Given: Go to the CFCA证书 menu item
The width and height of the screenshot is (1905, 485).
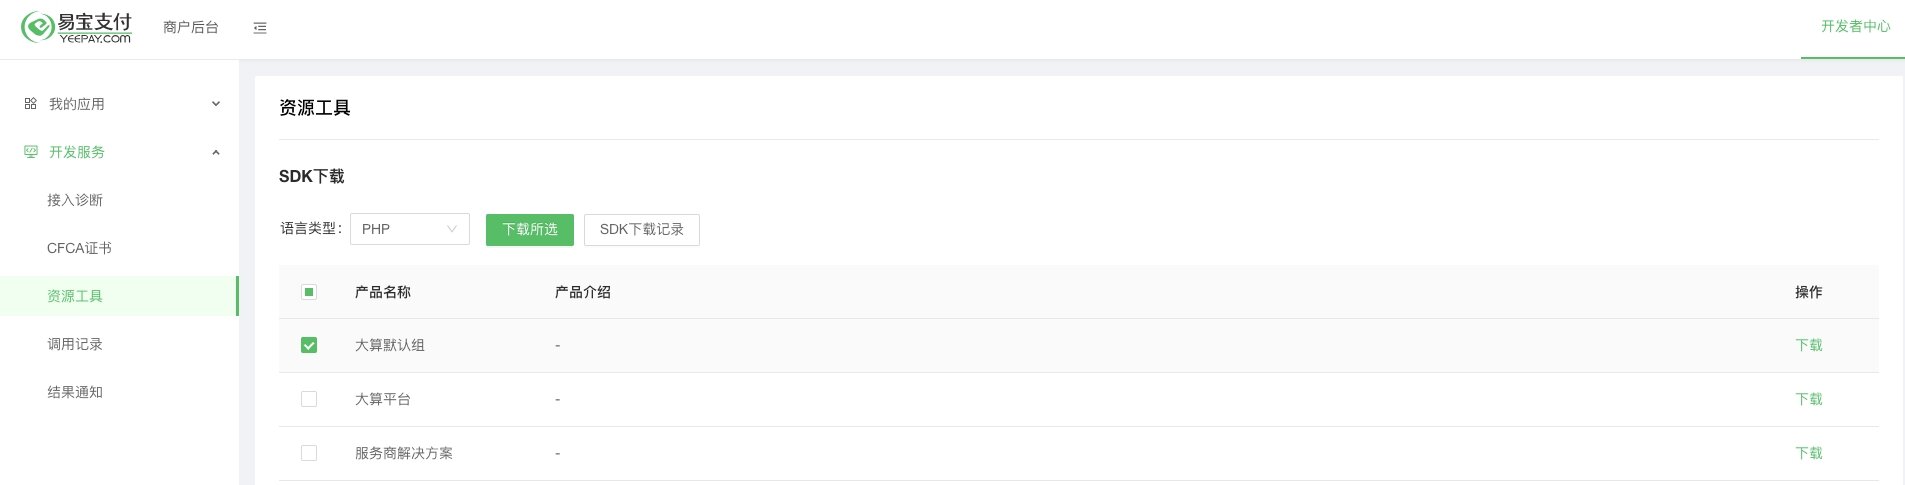Looking at the screenshot, I should (x=79, y=248).
